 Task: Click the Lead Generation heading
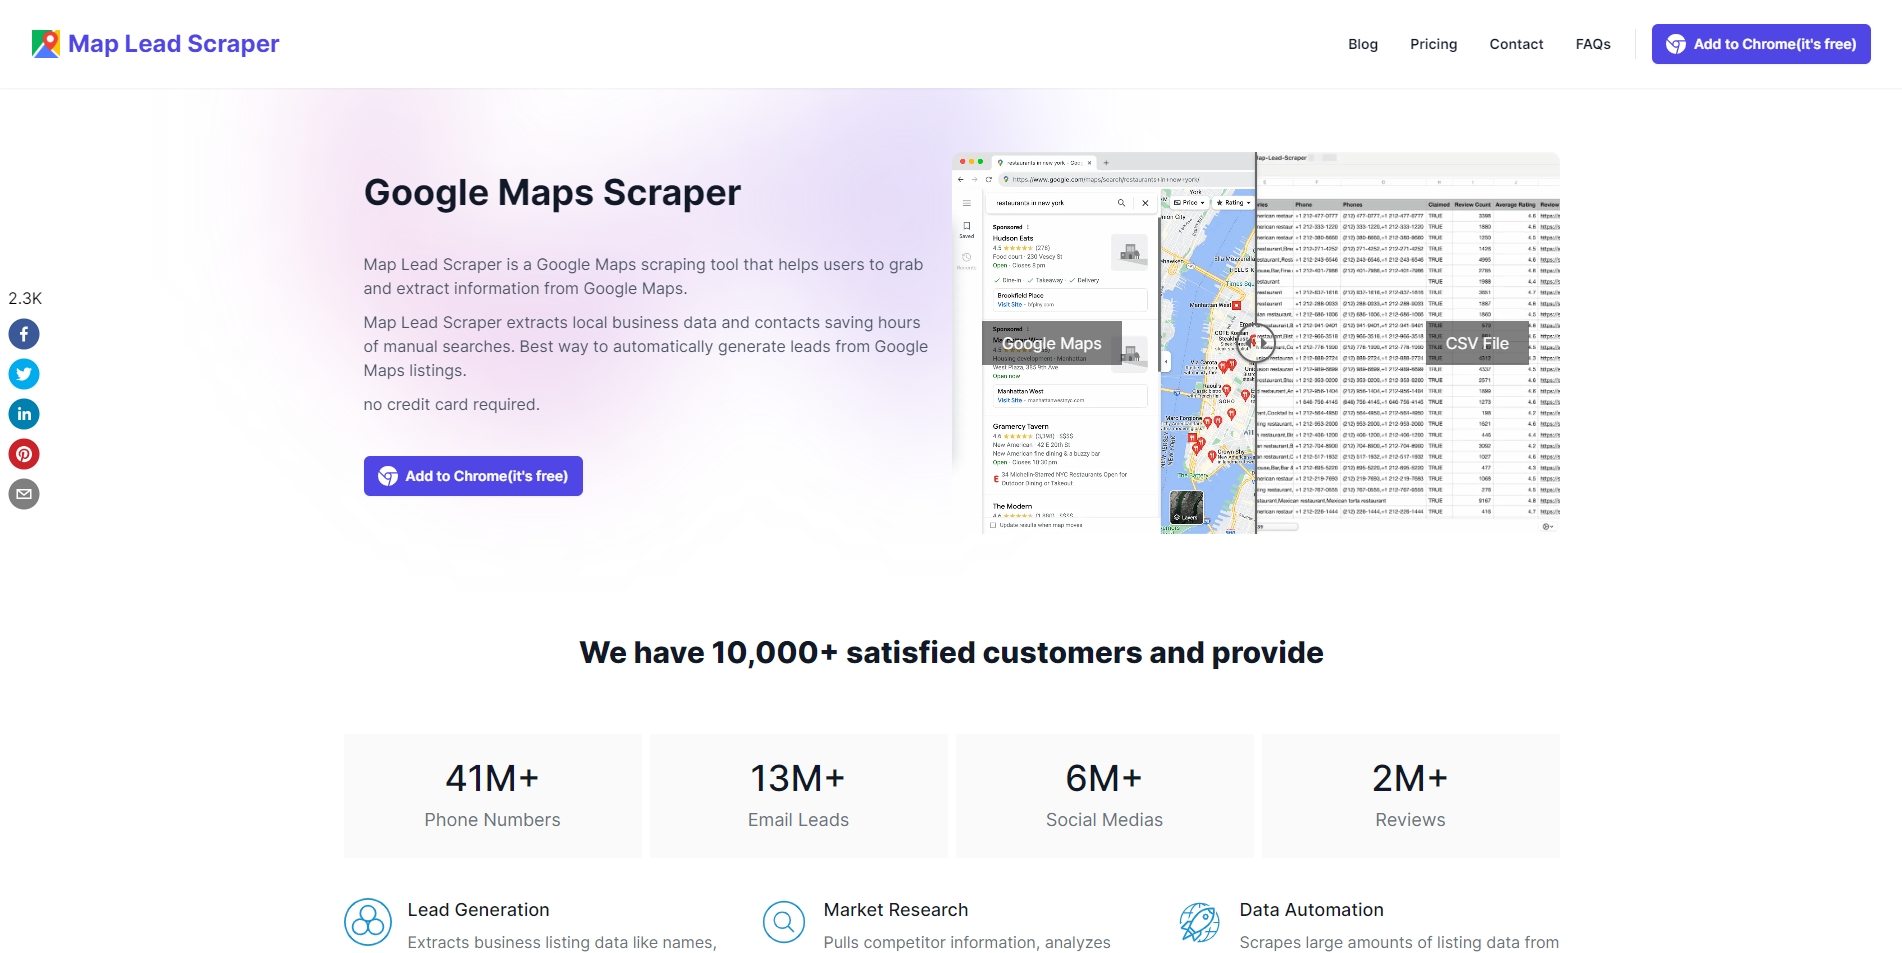pyautogui.click(x=478, y=910)
